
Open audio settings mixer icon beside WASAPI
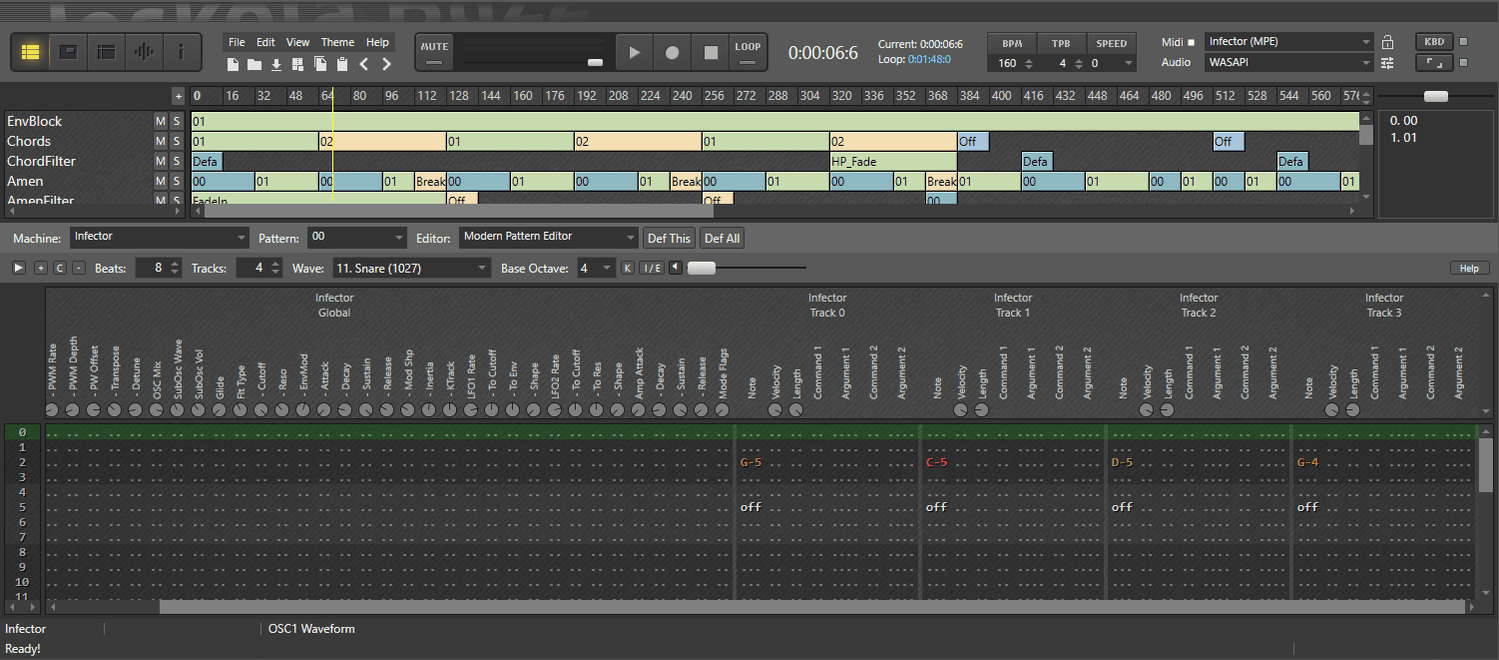[x=1387, y=62]
